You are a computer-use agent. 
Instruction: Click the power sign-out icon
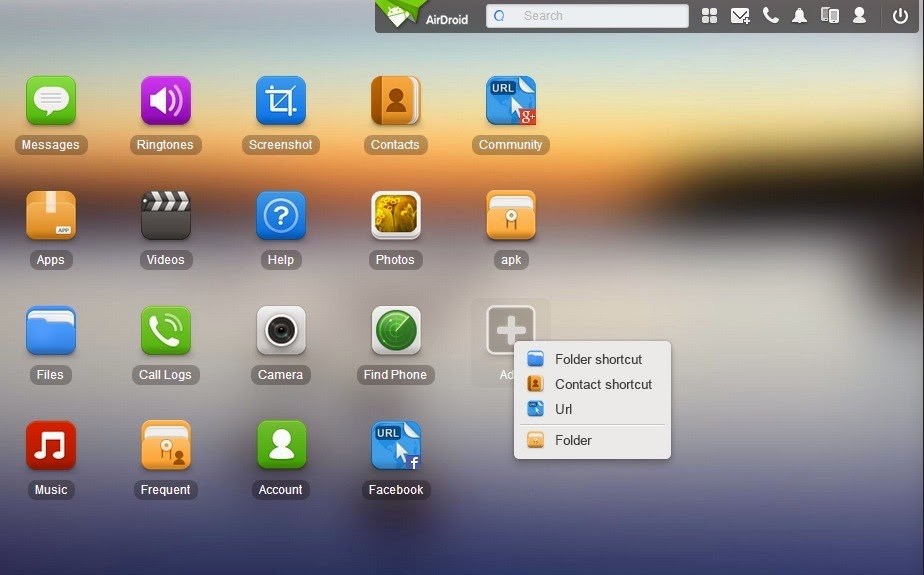[900, 16]
